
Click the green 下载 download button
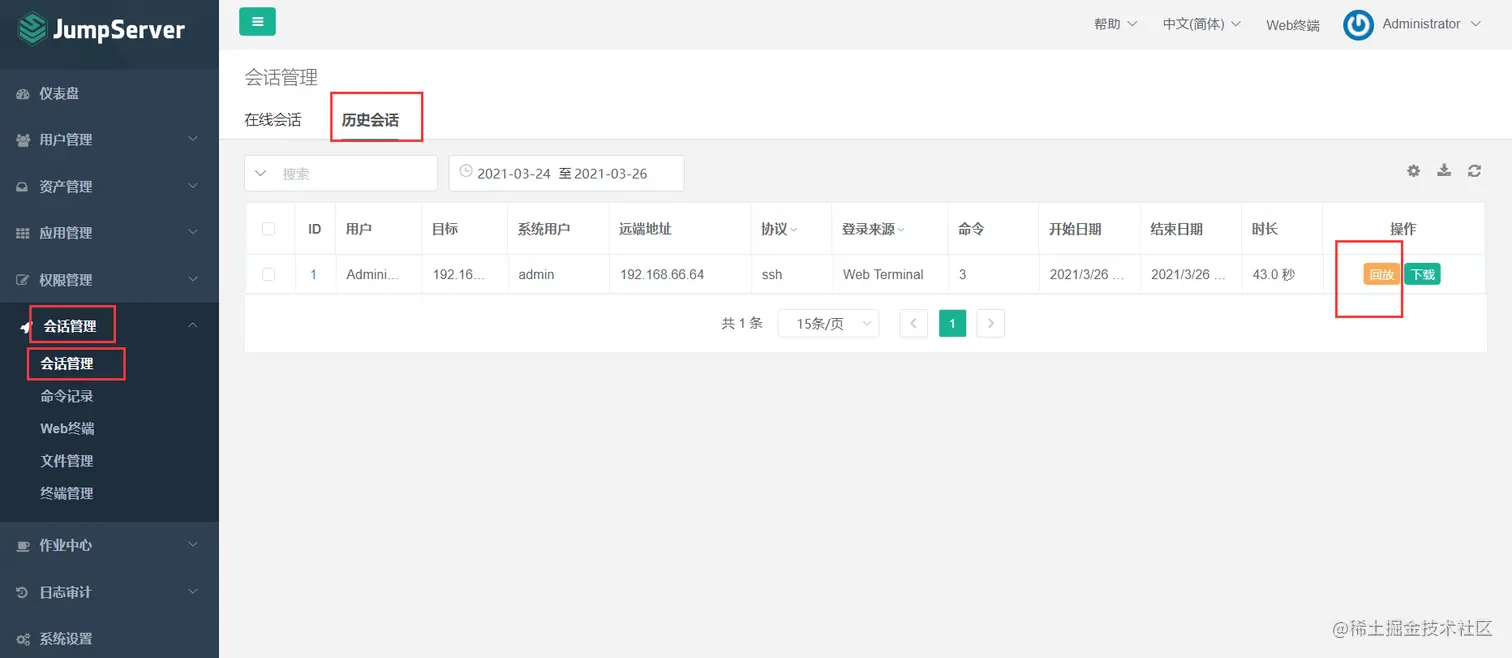1422,274
